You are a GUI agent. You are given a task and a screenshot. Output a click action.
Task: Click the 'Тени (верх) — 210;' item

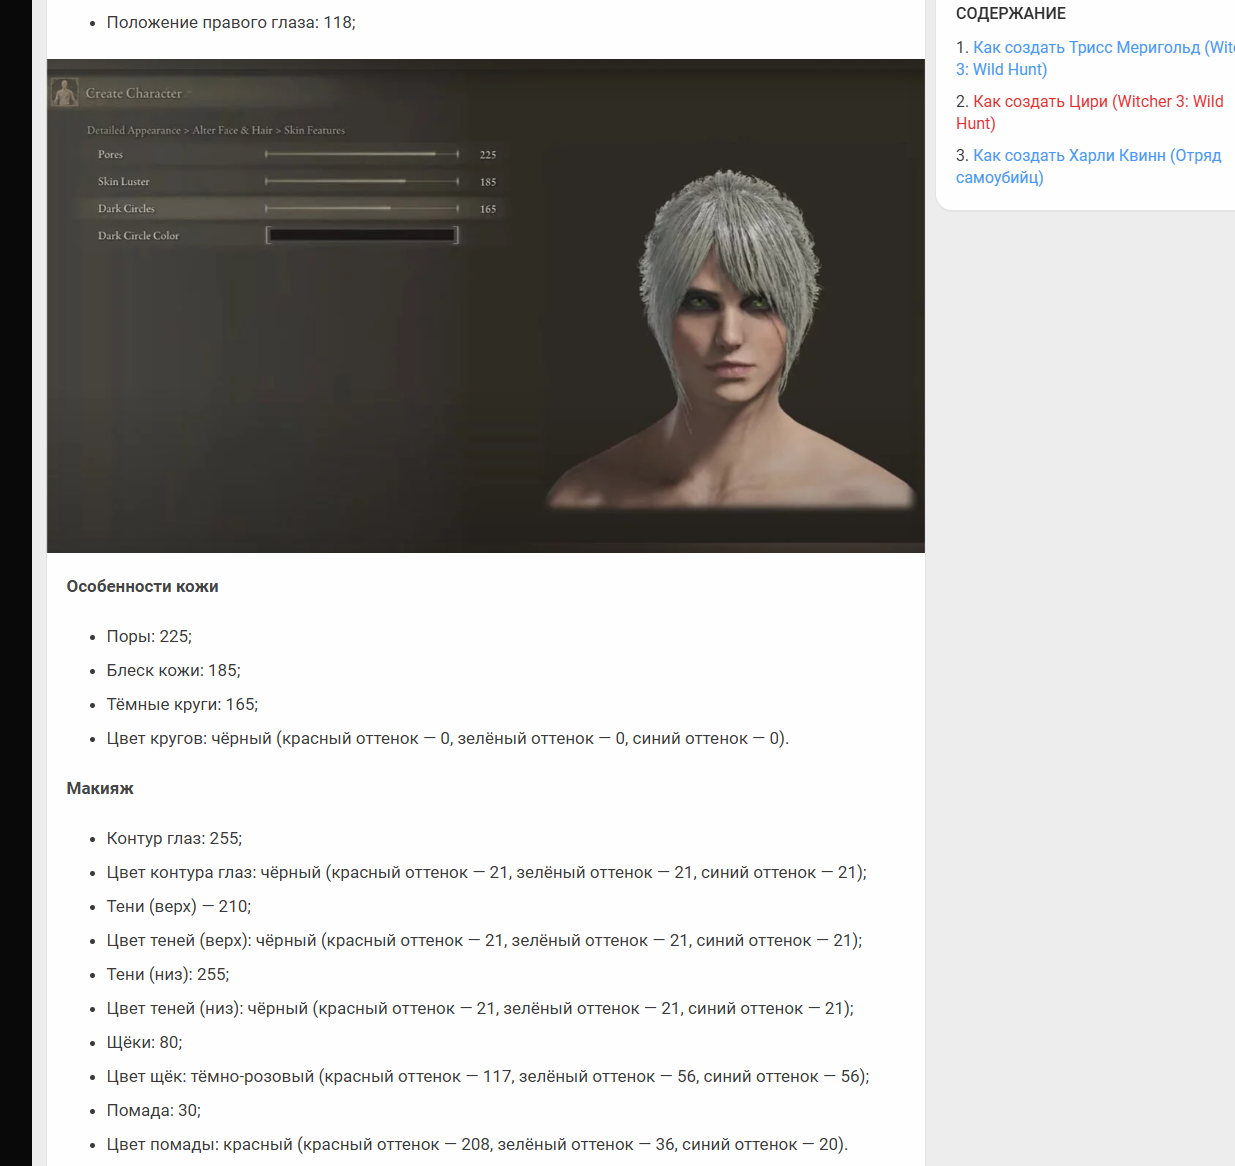click(x=179, y=907)
